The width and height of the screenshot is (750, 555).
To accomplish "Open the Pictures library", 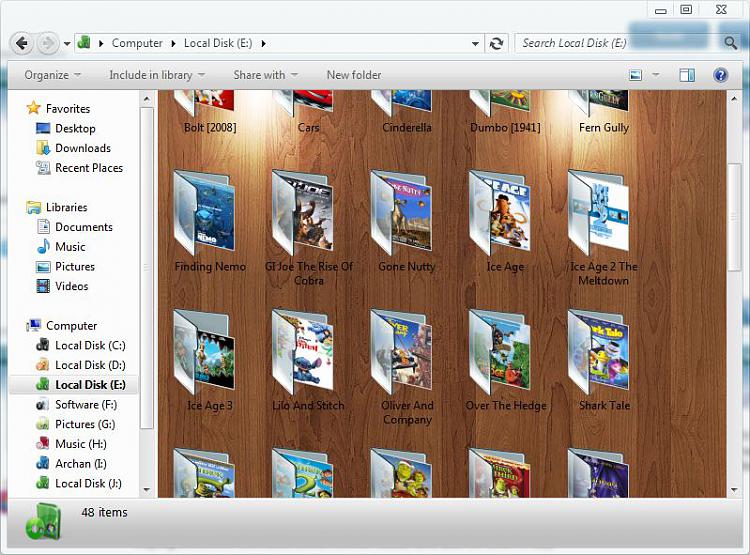I will tap(75, 266).
